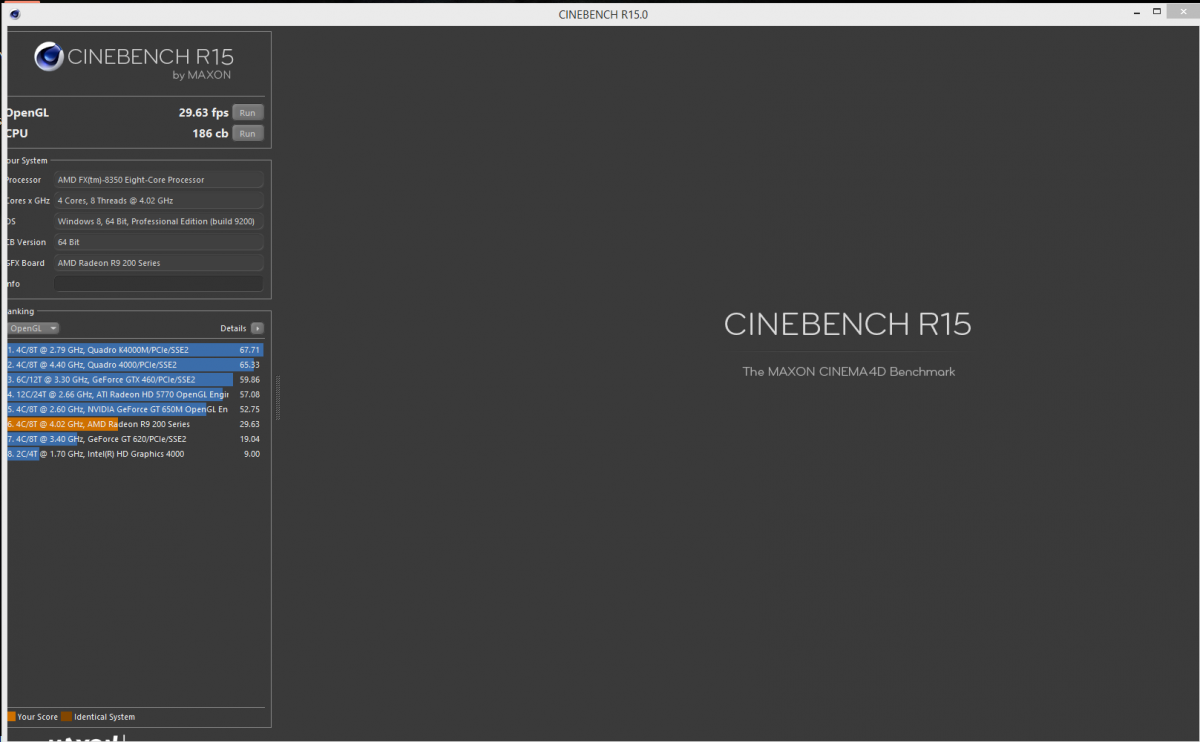This screenshot has height=742, width=1200.
Task: Maximize the Cinebench window
Action: pos(1157,12)
